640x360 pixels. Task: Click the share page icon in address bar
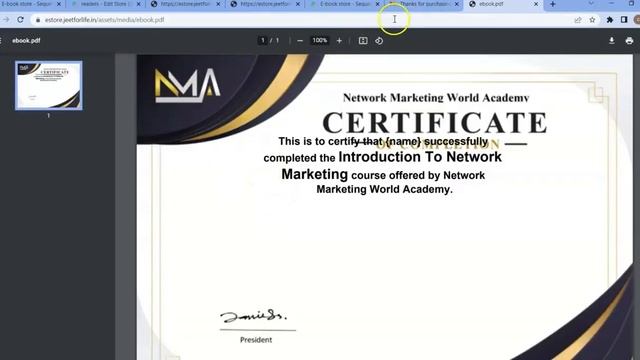(578, 20)
